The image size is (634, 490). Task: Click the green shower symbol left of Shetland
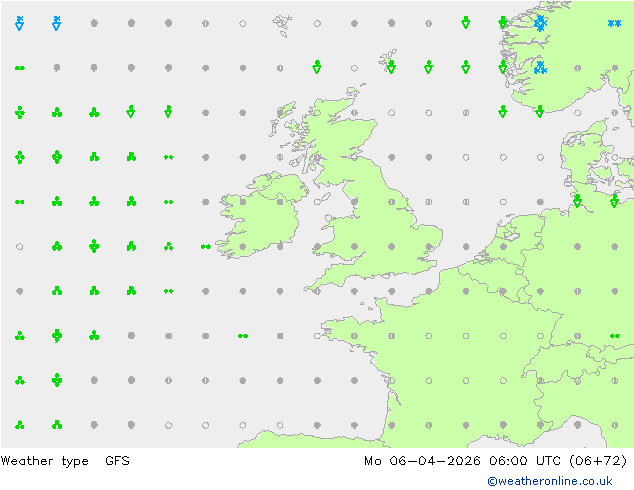point(317,67)
